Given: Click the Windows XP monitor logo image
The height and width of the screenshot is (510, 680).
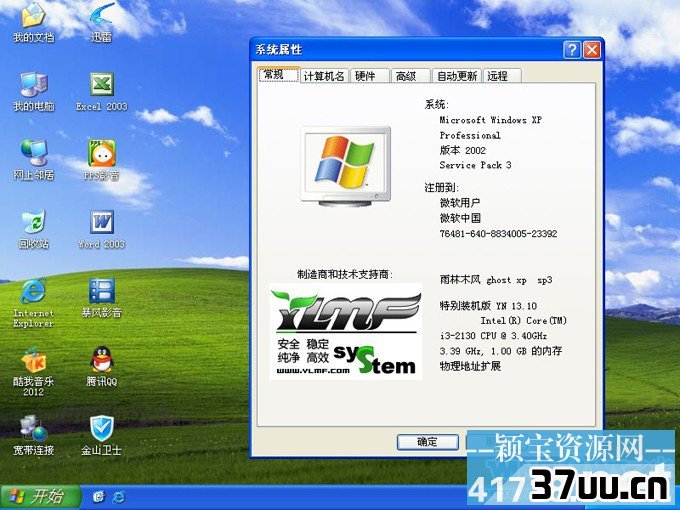Looking at the screenshot, I should (346, 166).
